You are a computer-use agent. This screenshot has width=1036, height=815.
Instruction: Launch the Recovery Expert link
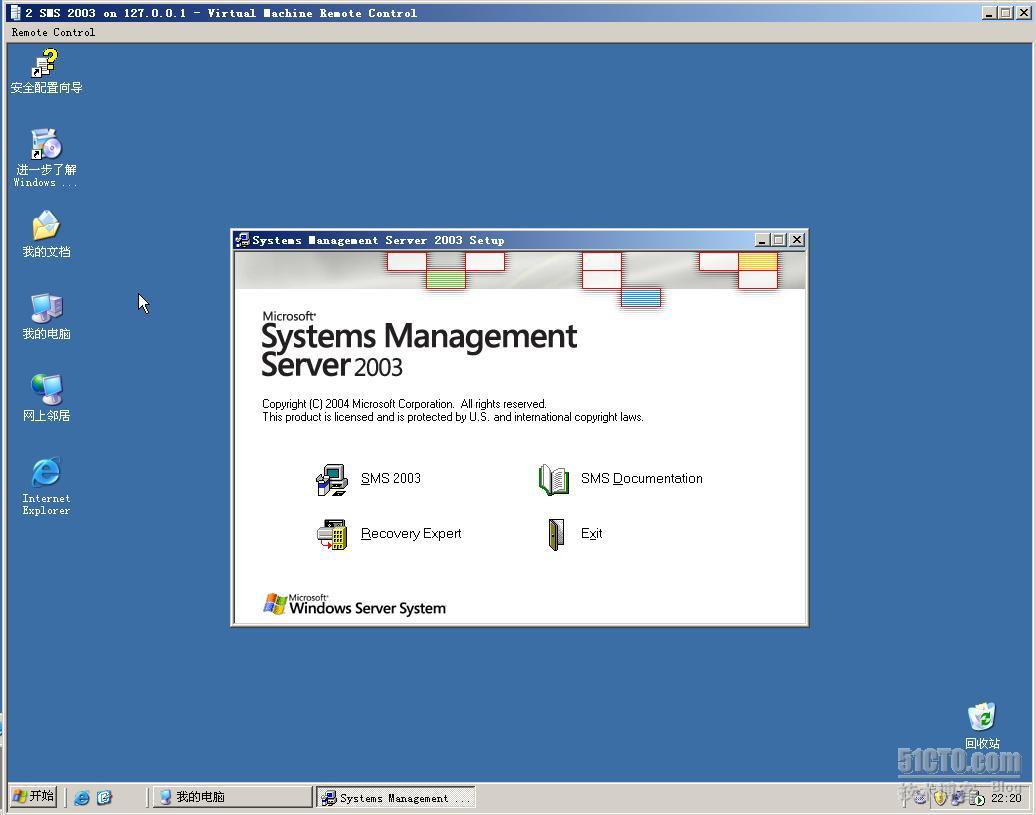[x=411, y=534]
